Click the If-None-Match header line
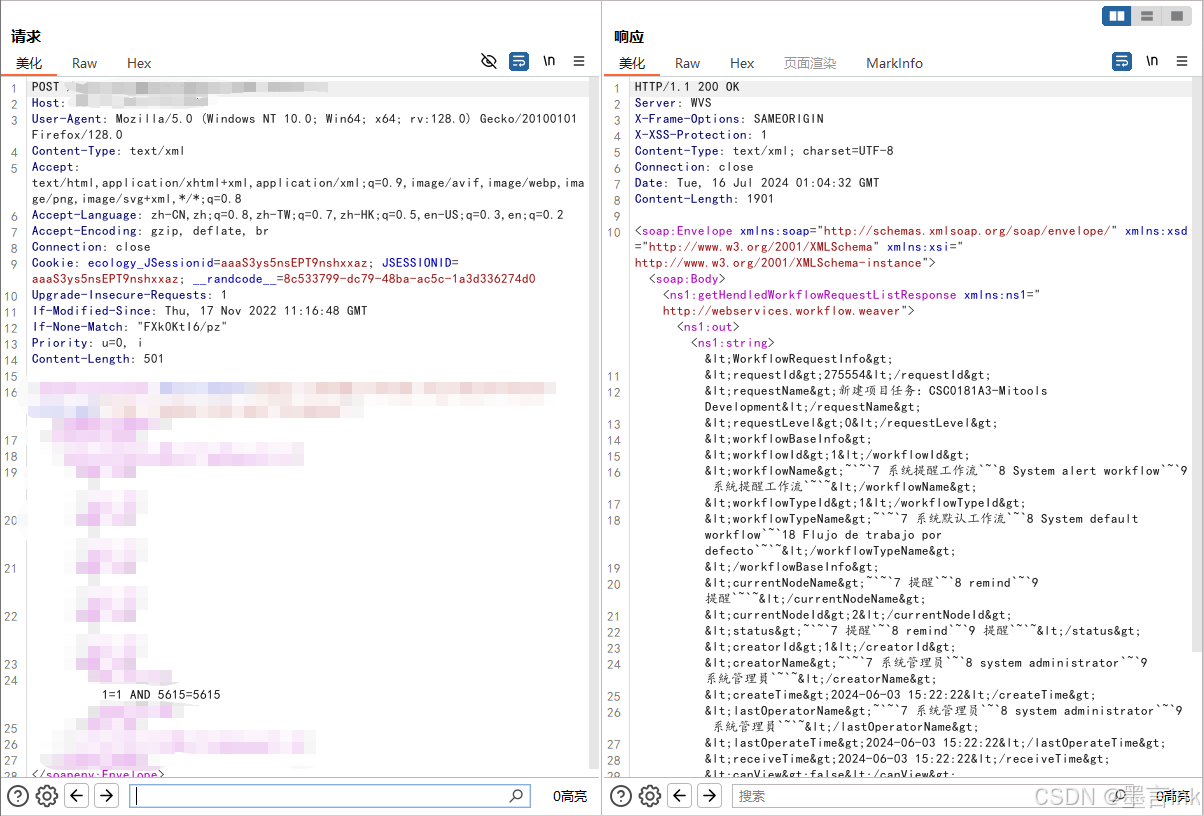Viewport: 1204px width, 816px height. 129,327
